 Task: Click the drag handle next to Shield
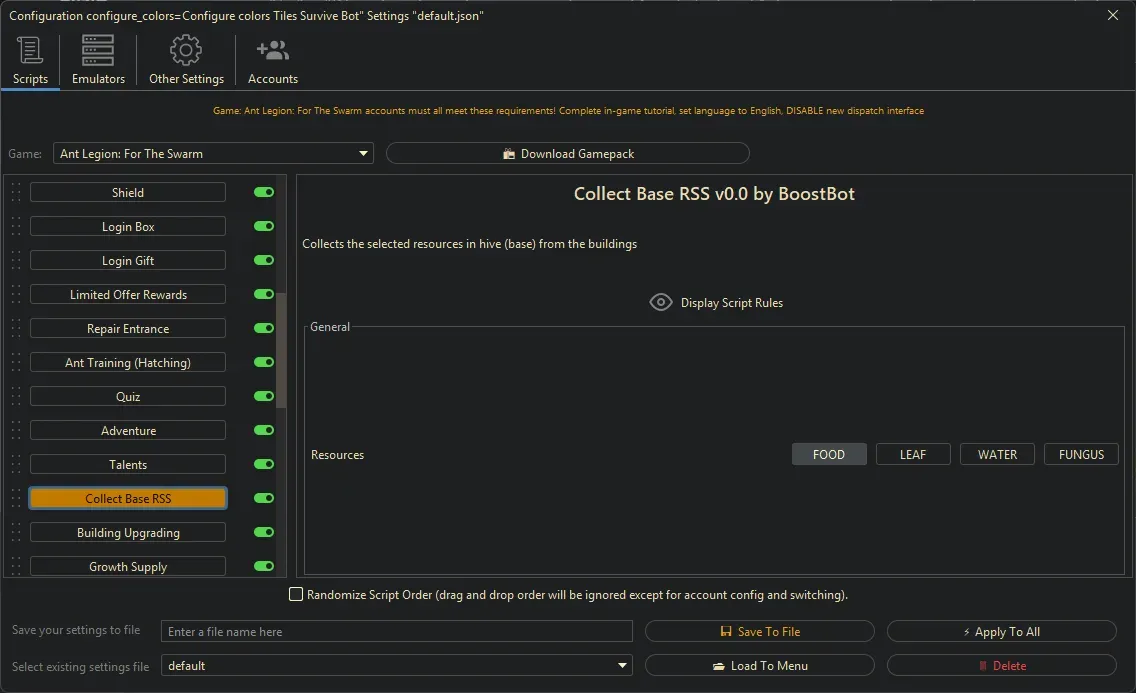point(16,193)
